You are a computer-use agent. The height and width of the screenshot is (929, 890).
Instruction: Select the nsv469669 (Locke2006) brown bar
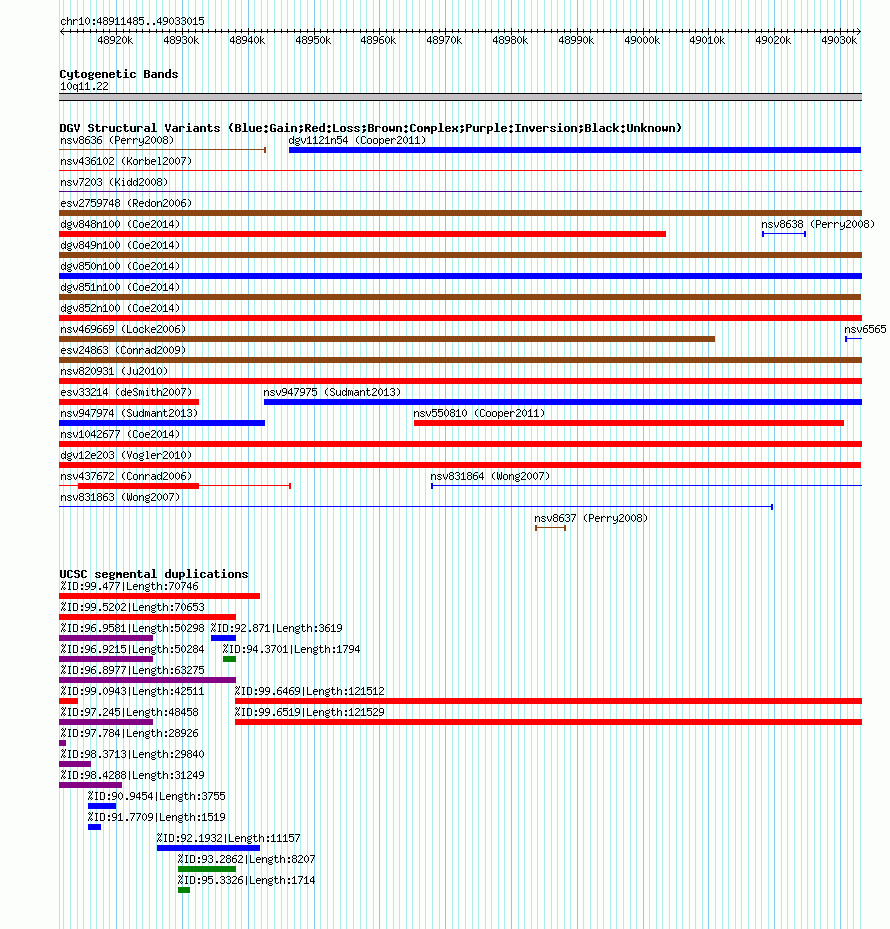click(387, 339)
